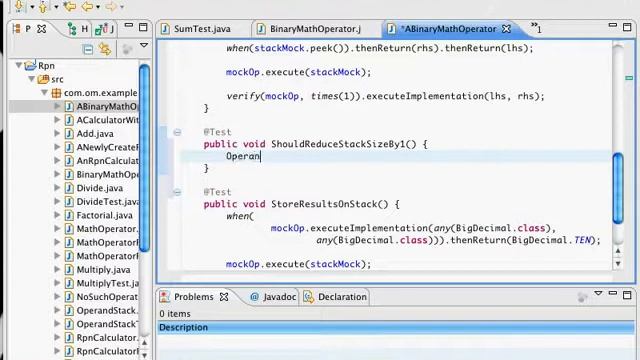Select Factorial.java in Package Explorer
640x360 pixels.
[104, 215]
